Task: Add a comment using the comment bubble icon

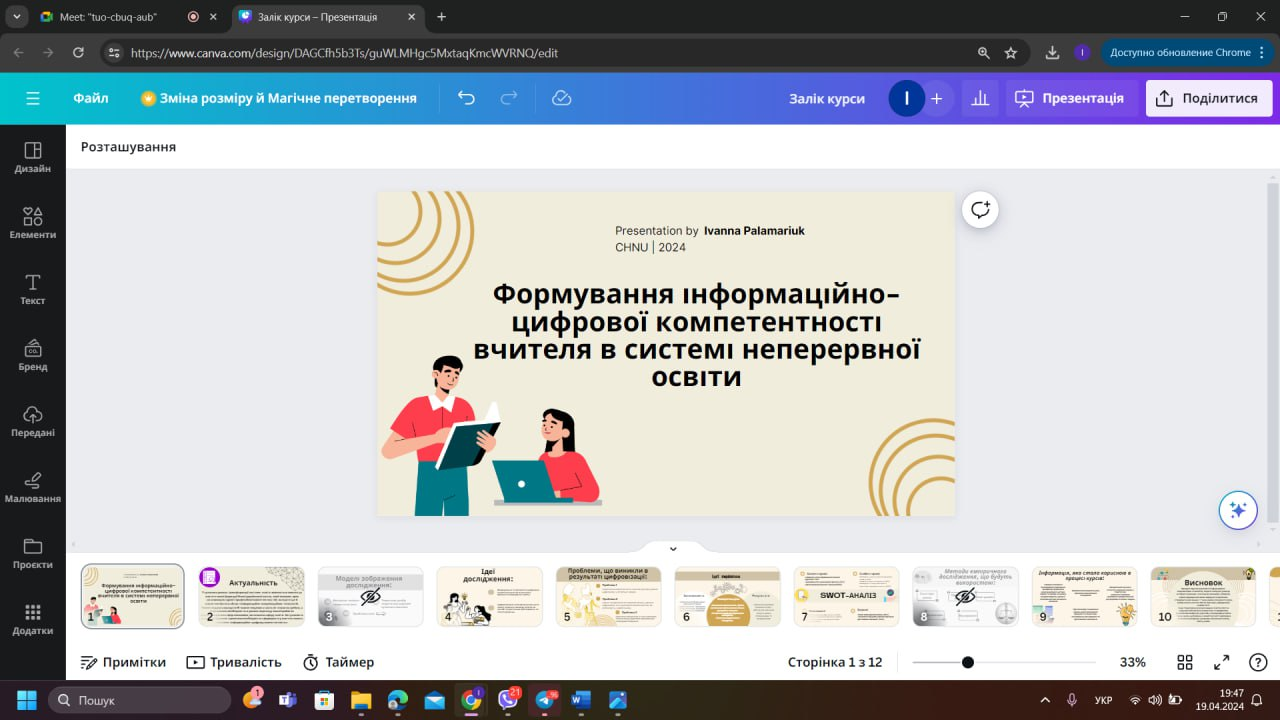Action: 980,209
